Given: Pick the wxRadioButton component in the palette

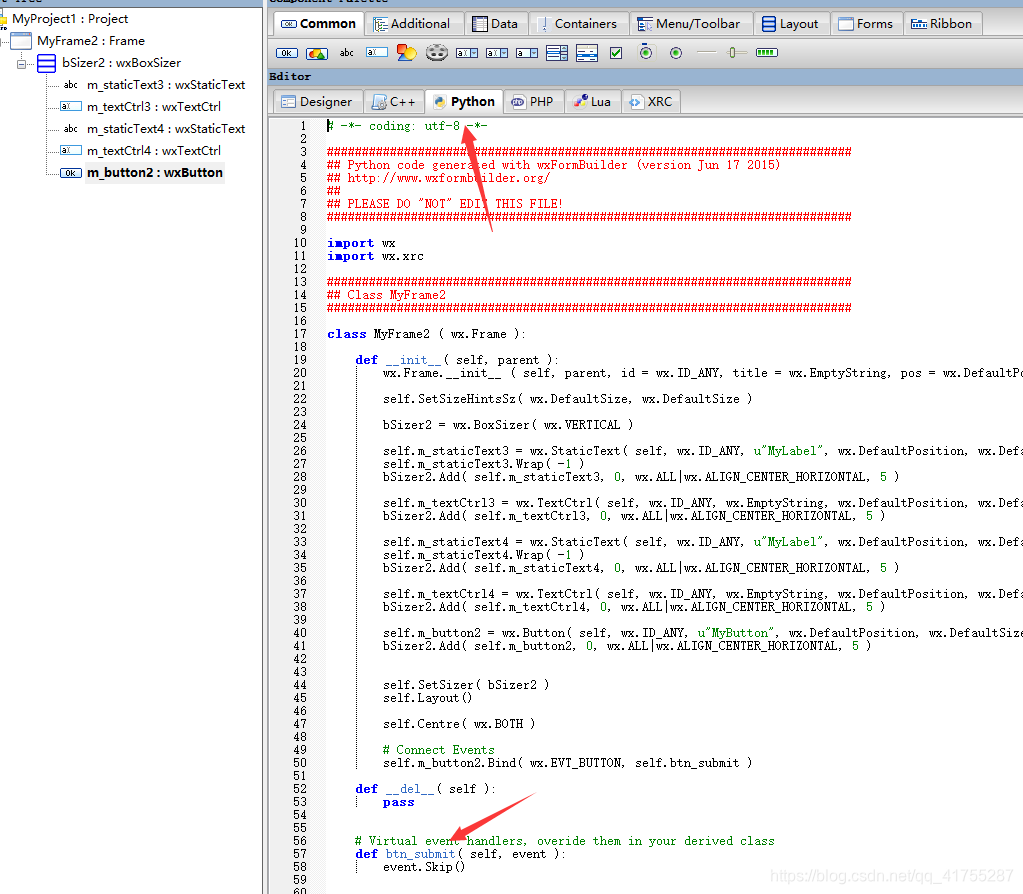Looking at the screenshot, I should tap(676, 53).
